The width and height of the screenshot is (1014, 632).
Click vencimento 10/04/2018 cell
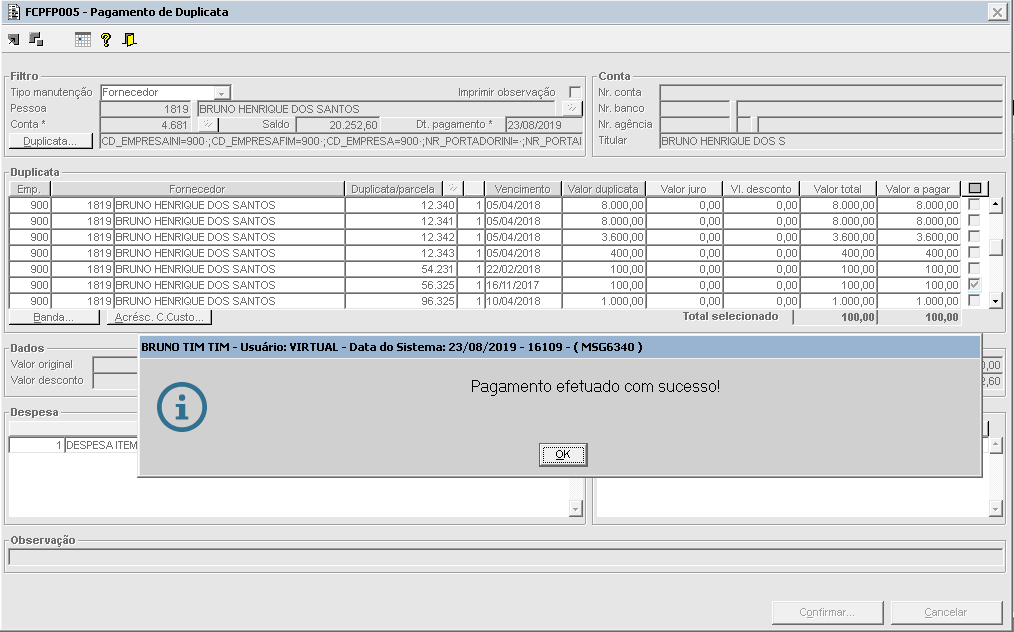[x=523, y=301]
